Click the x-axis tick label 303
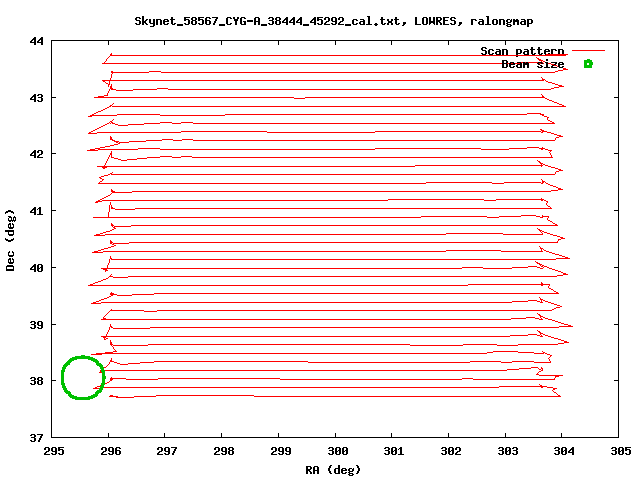Image resolution: width=640 pixels, height=480 pixels. pyautogui.click(x=508, y=451)
